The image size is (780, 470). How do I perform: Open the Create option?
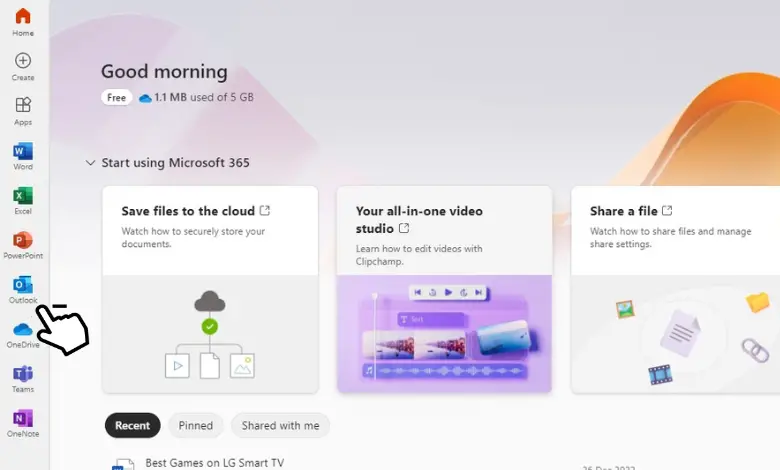coord(23,67)
